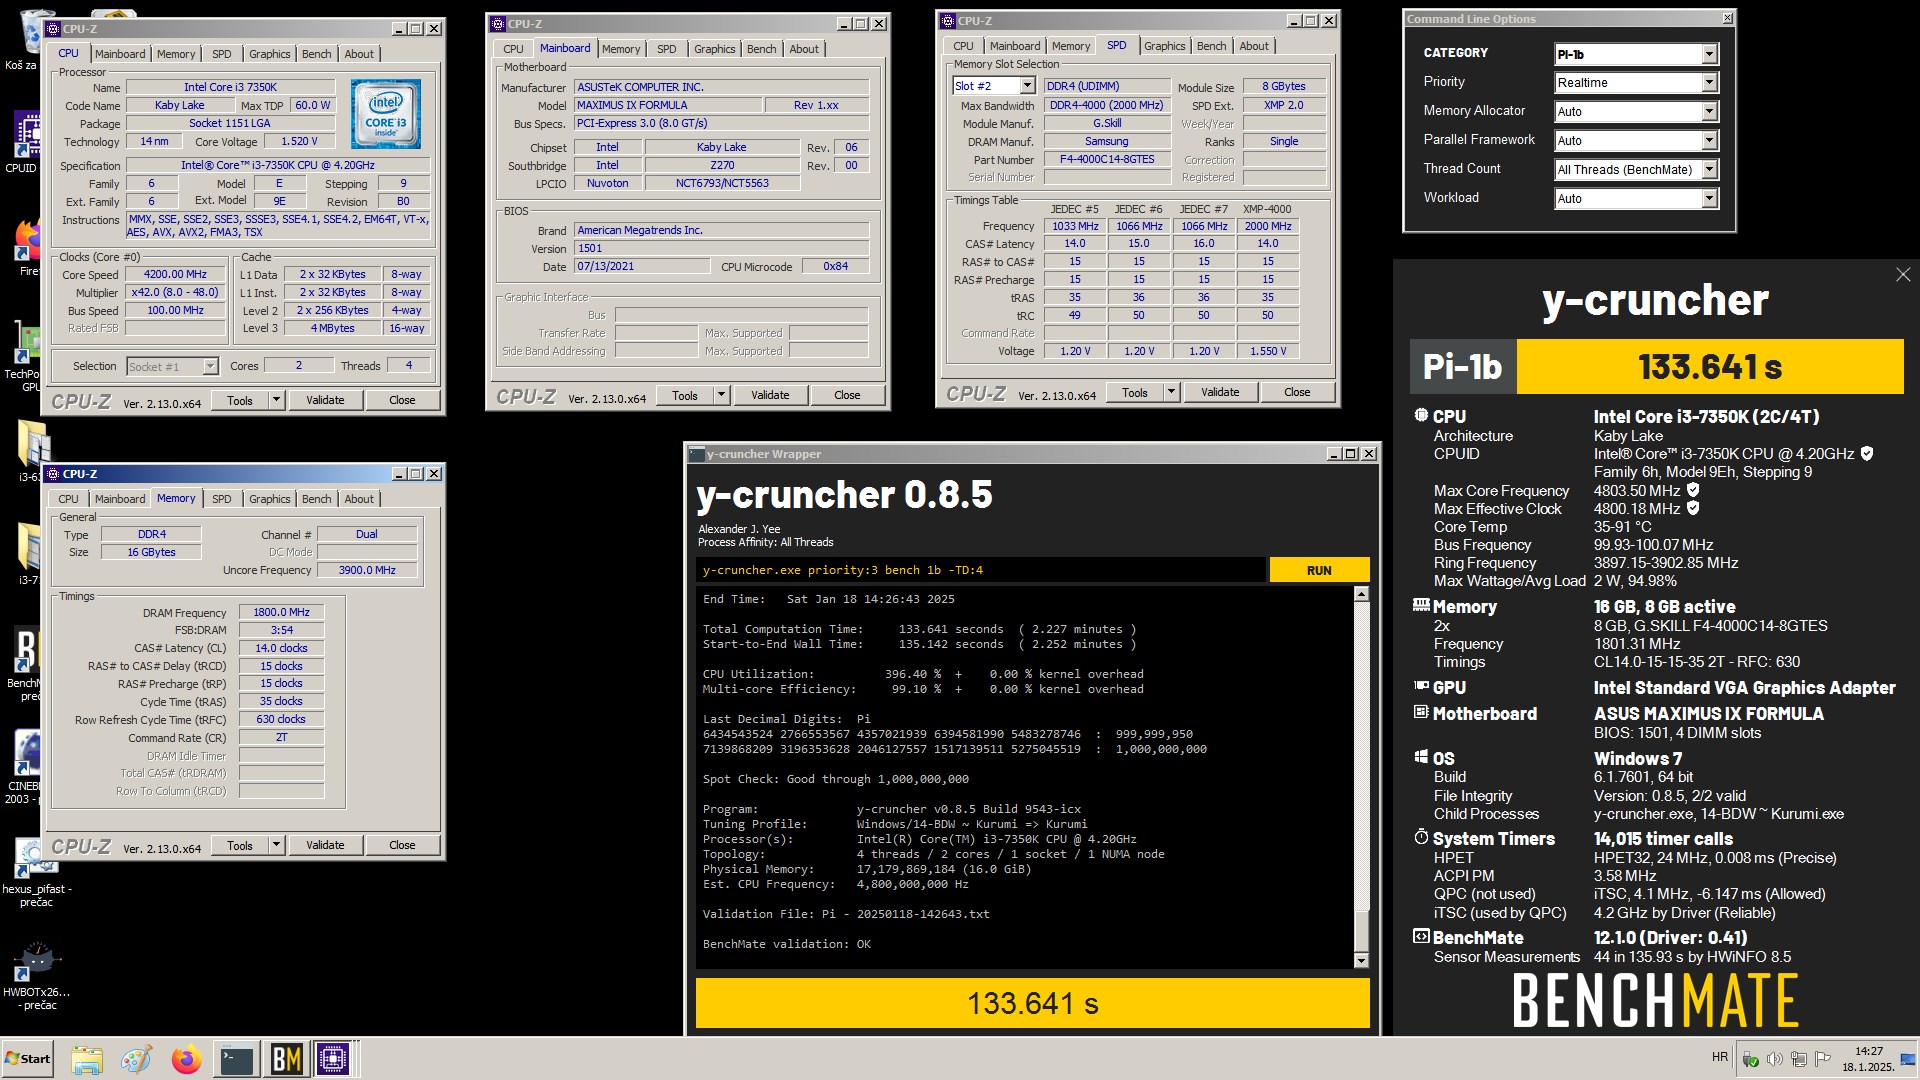The height and width of the screenshot is (1080, 1920).
Task: Open Windows Explorer from the taskbar
Action: 87,1059
